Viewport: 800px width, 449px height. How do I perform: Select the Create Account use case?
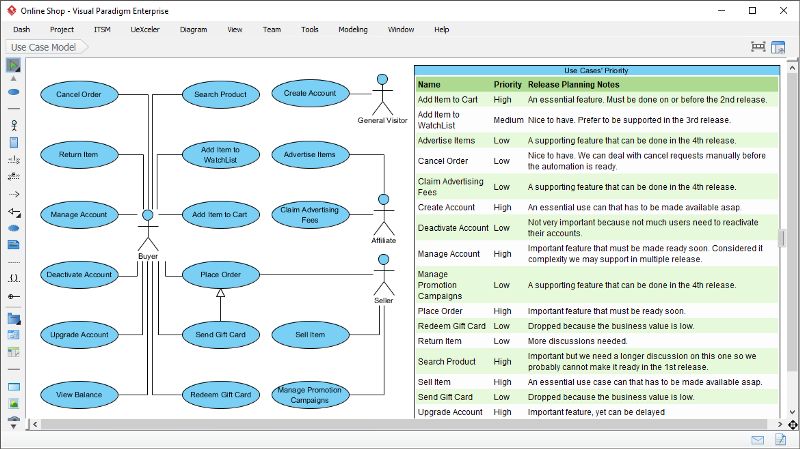(310, 93)
